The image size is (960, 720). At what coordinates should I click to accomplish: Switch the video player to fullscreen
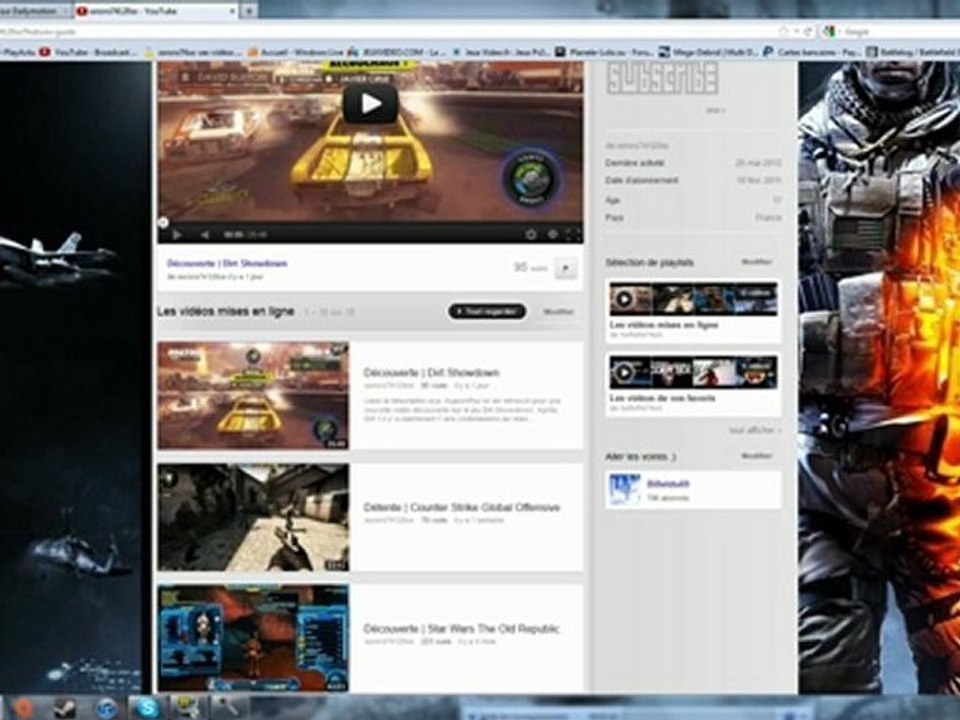point(573,234)
